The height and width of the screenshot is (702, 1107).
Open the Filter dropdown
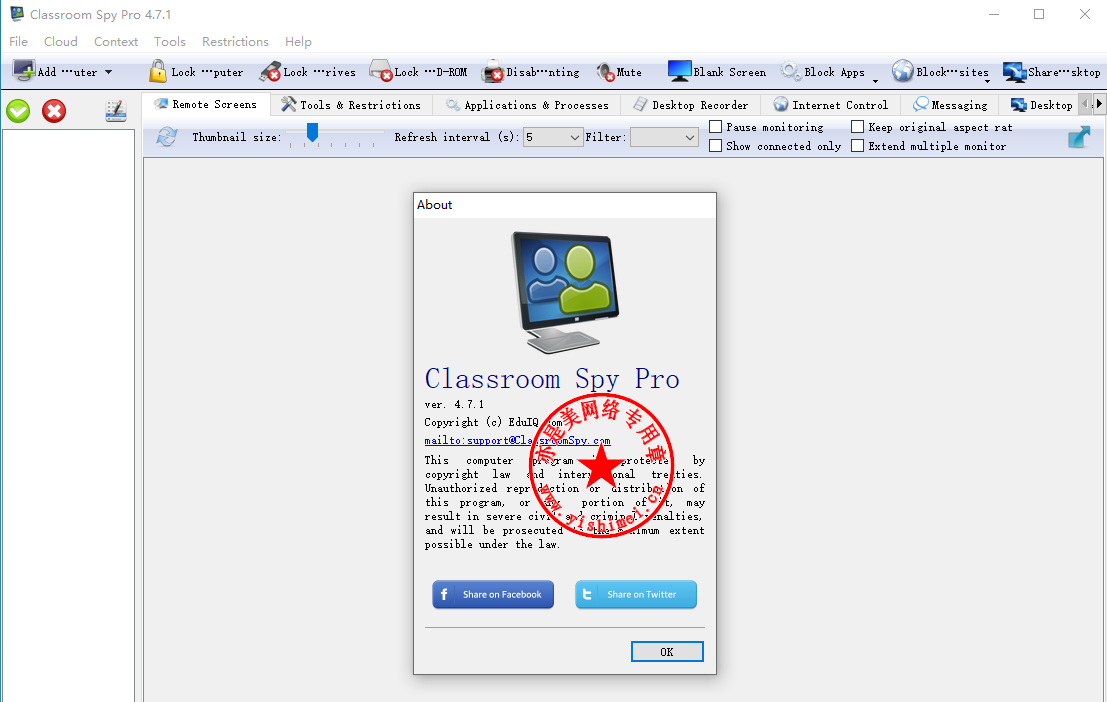[664, 137]
